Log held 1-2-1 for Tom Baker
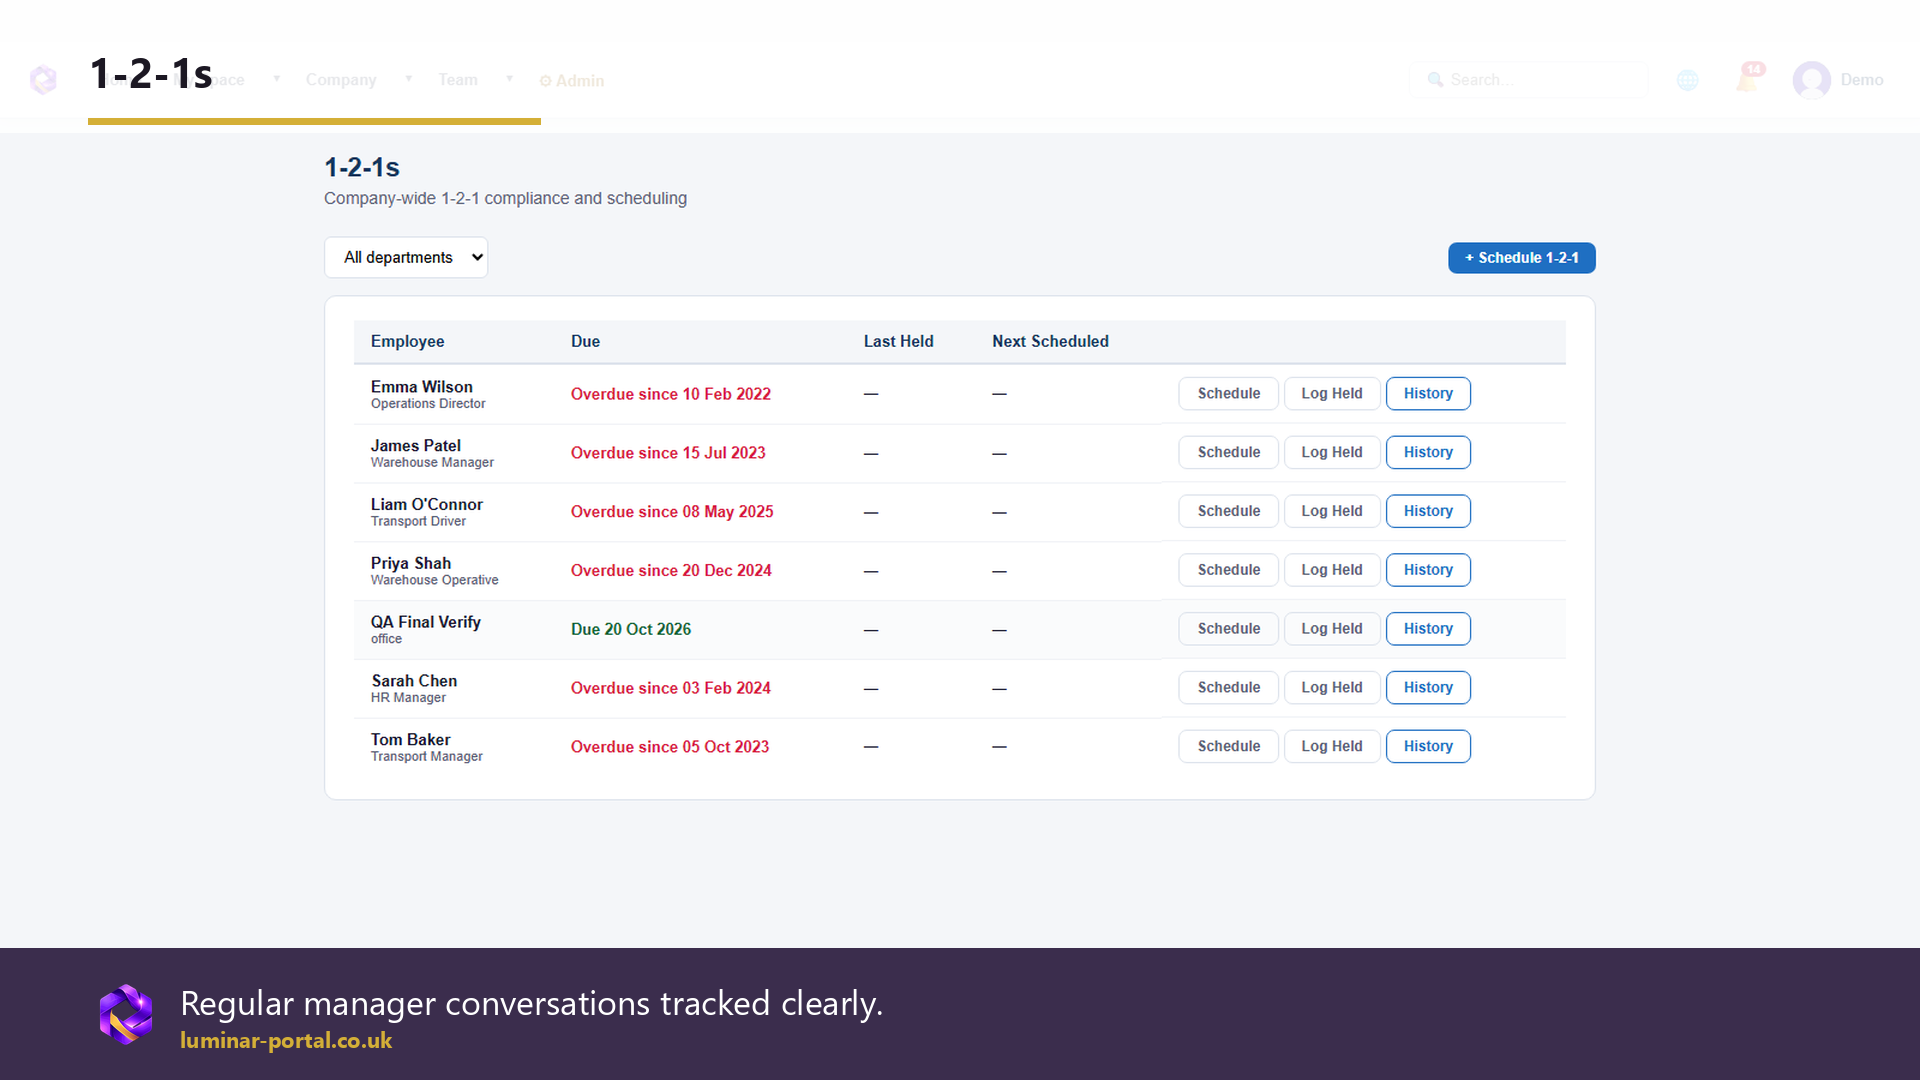This screenshot has width=1920, height=1080. click(x=1331, y=747)
